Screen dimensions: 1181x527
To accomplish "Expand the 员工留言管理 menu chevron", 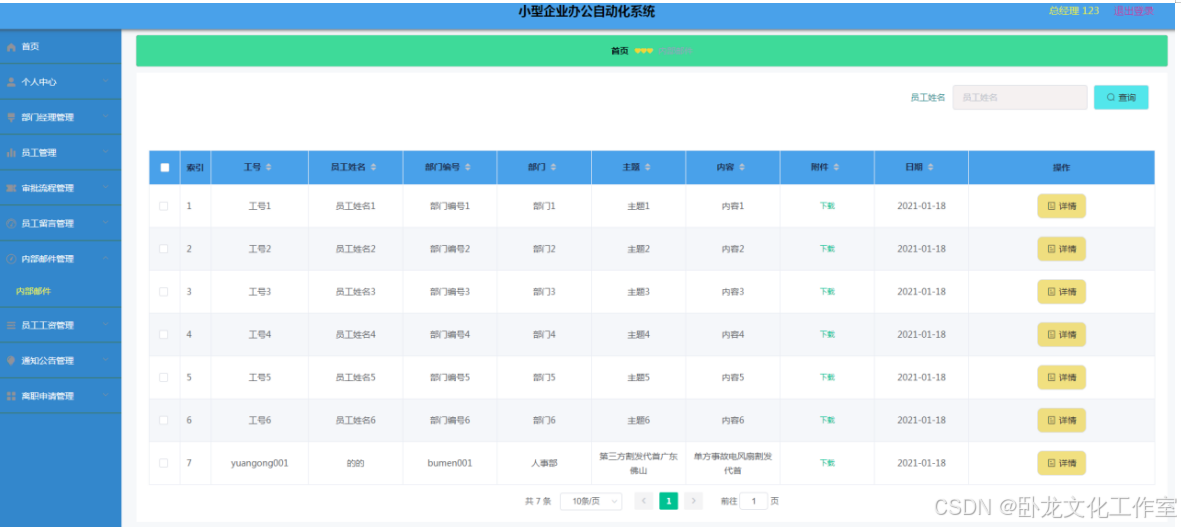I will pos(105,223).
